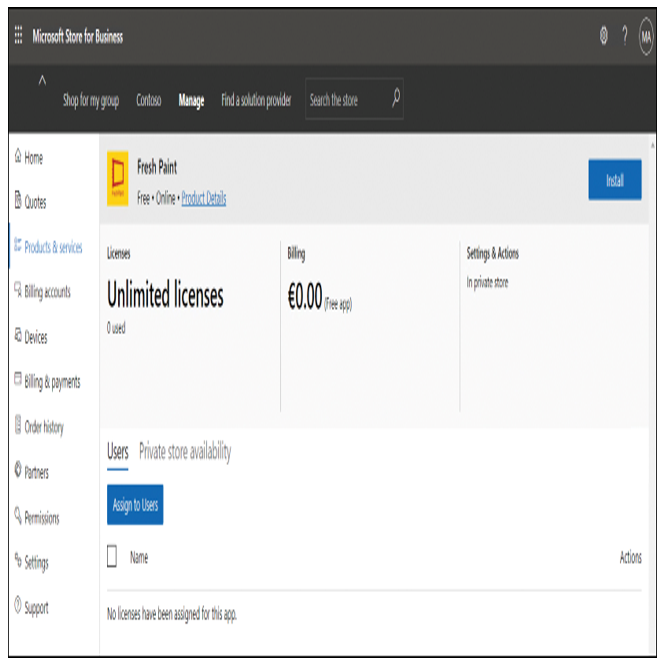The height and width of the screenshot is (665, 664).
Task: Click the Permissions key icon
Action: click(x=18, y=515)
